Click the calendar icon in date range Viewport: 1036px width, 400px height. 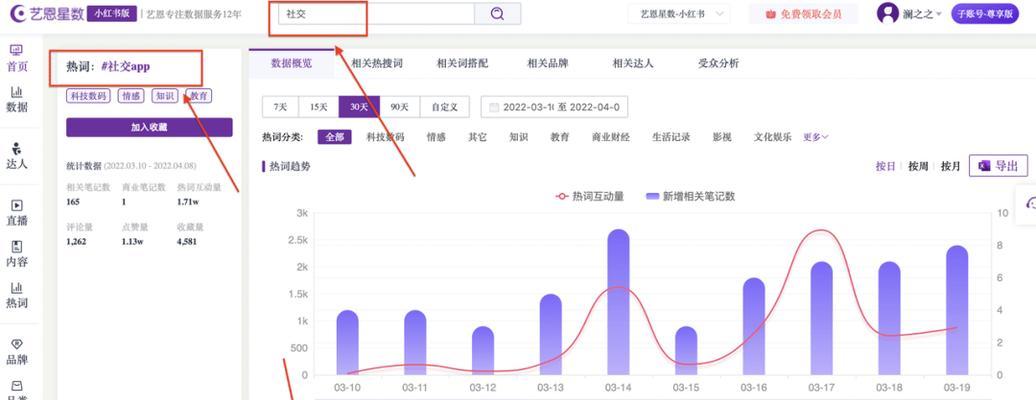pos(494,107)
